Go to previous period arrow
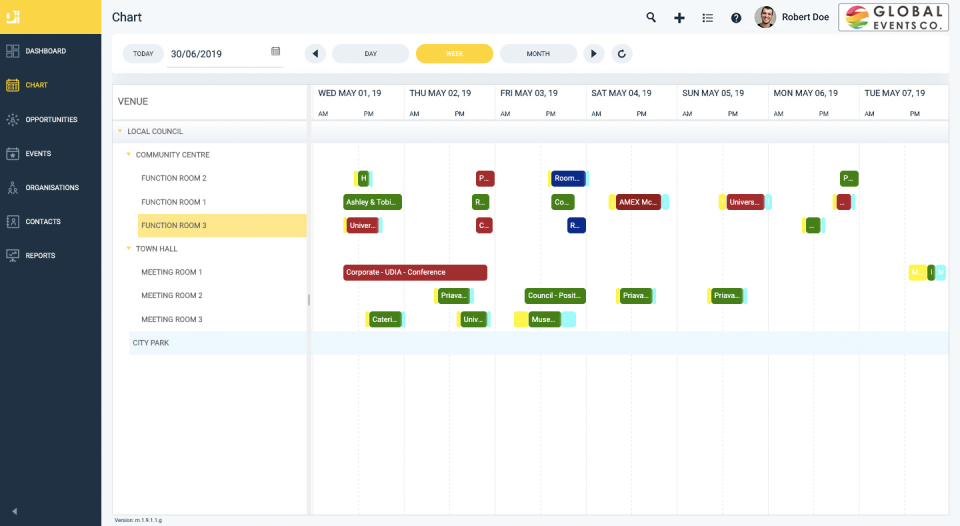The height and width of the screenshot is (526, 960). [316, 54]
